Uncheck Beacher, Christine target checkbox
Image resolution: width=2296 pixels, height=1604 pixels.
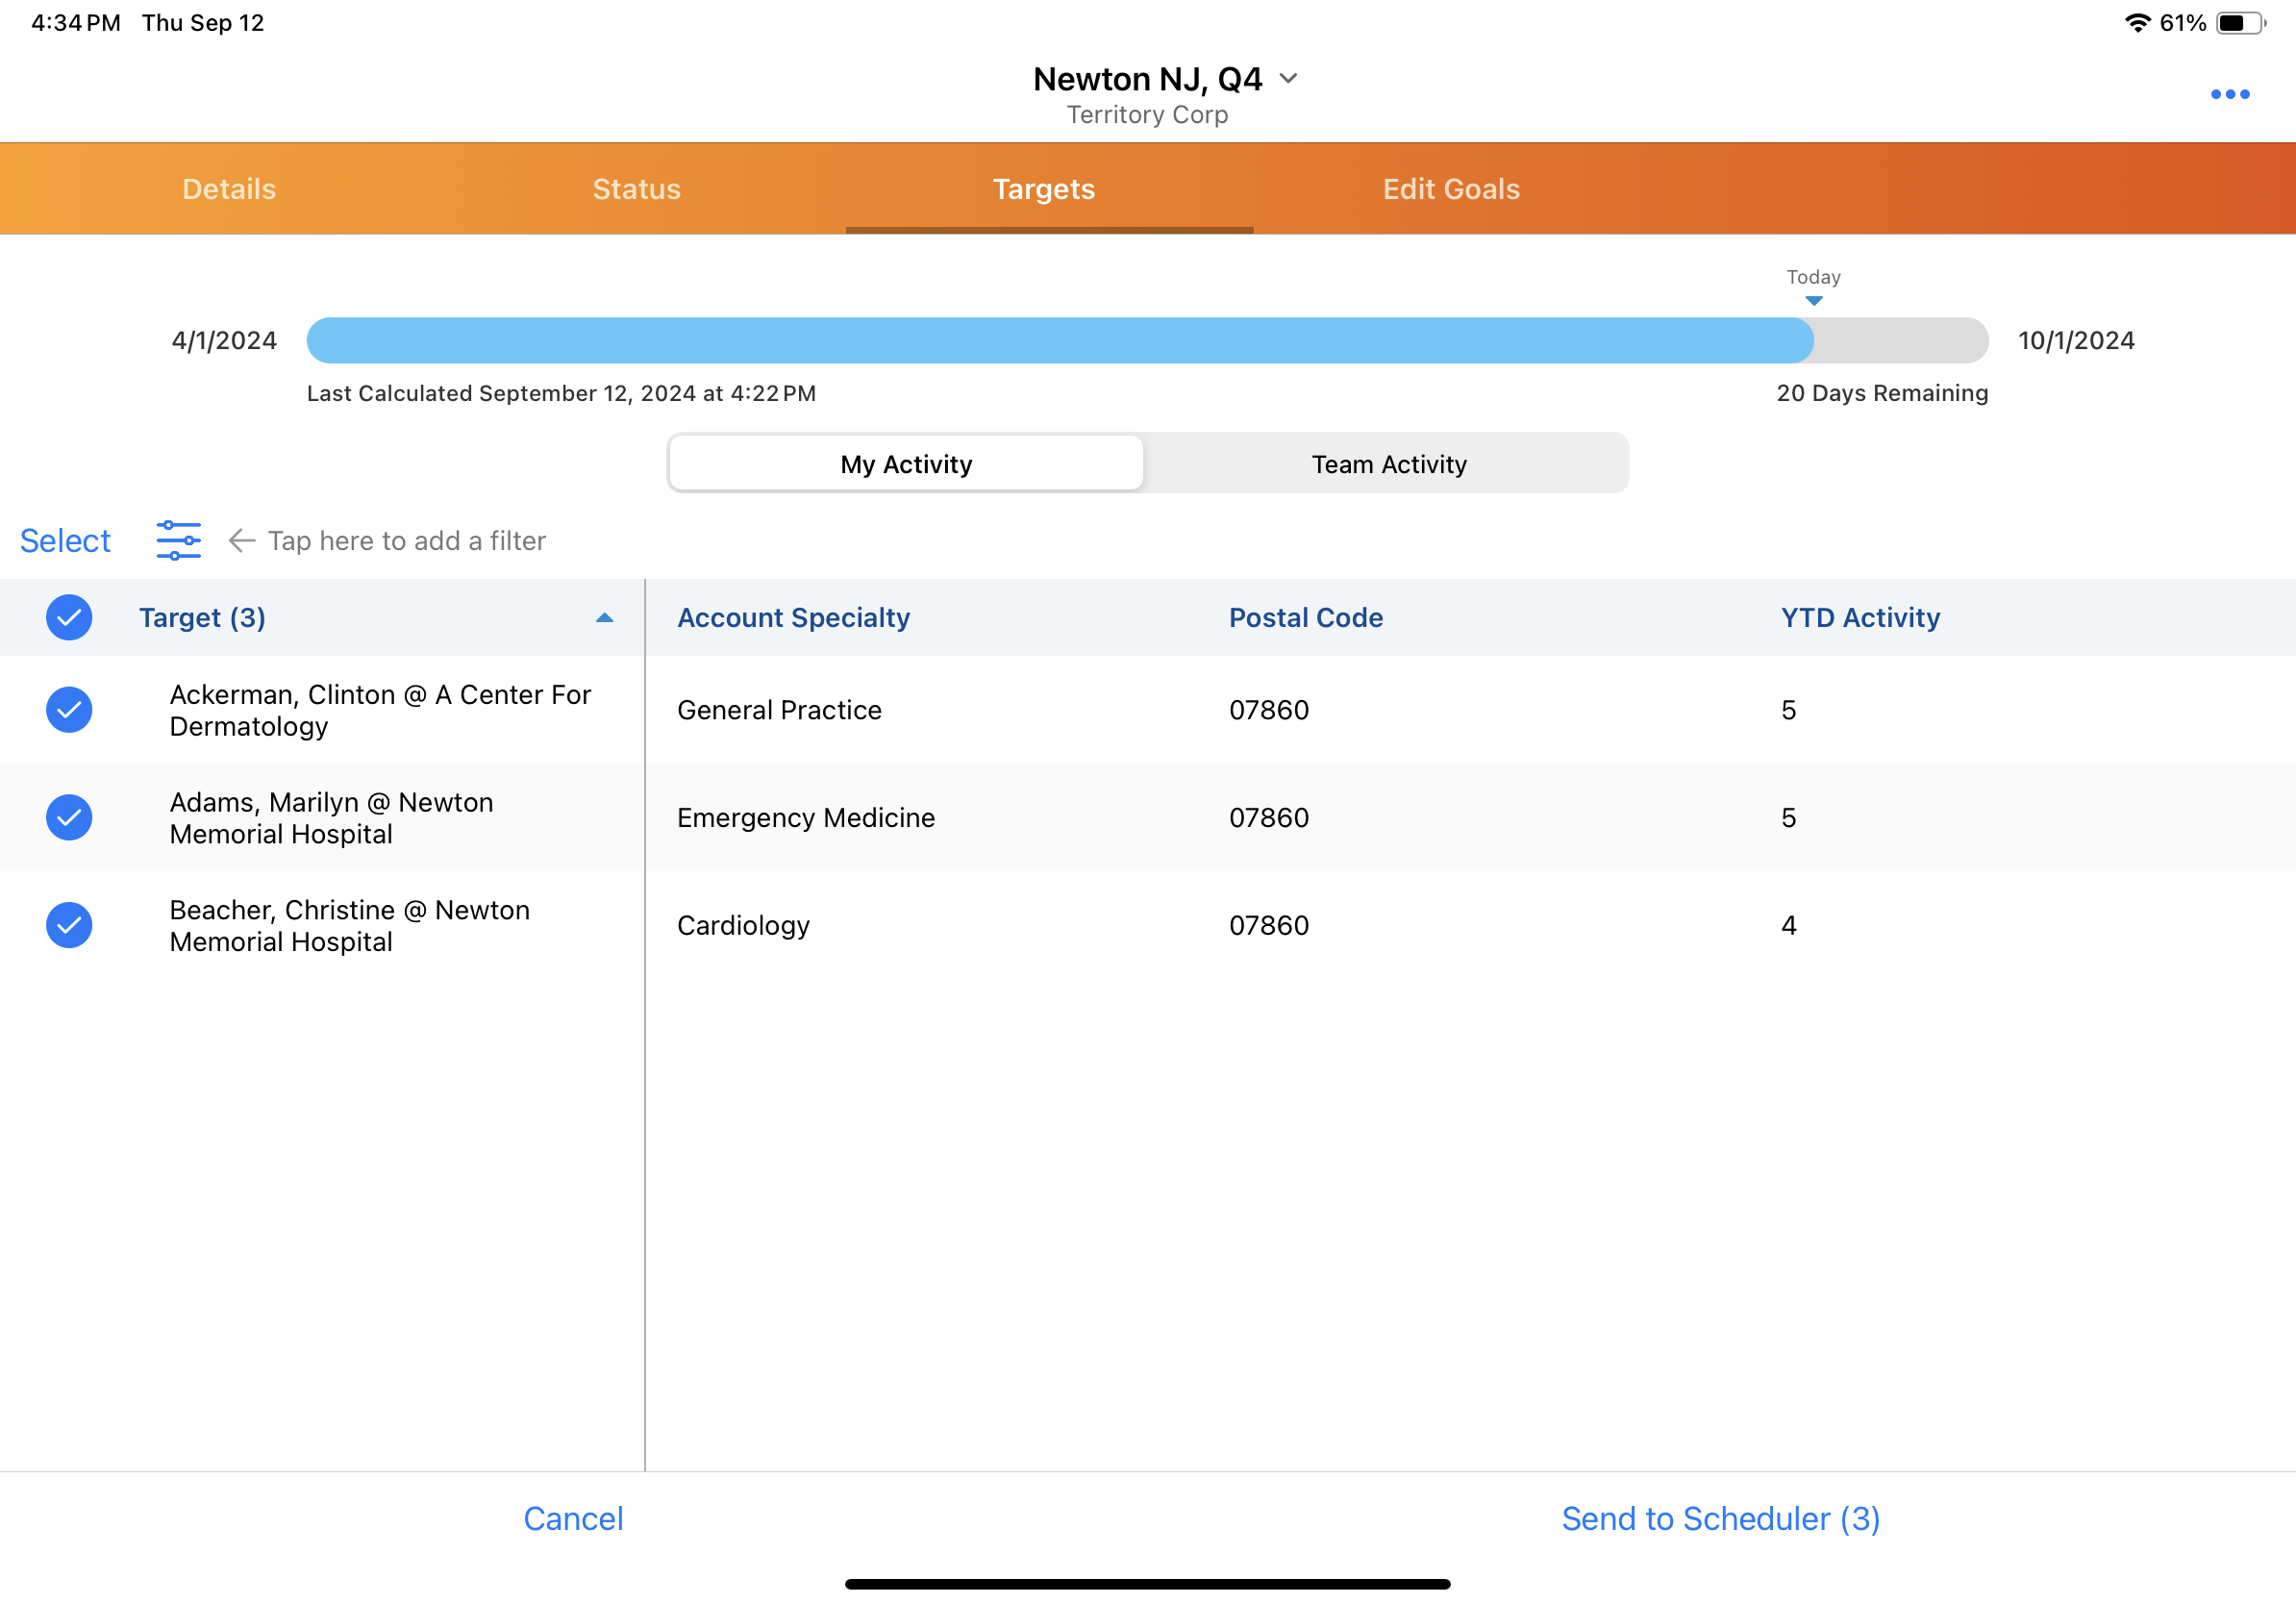[69, 925]
